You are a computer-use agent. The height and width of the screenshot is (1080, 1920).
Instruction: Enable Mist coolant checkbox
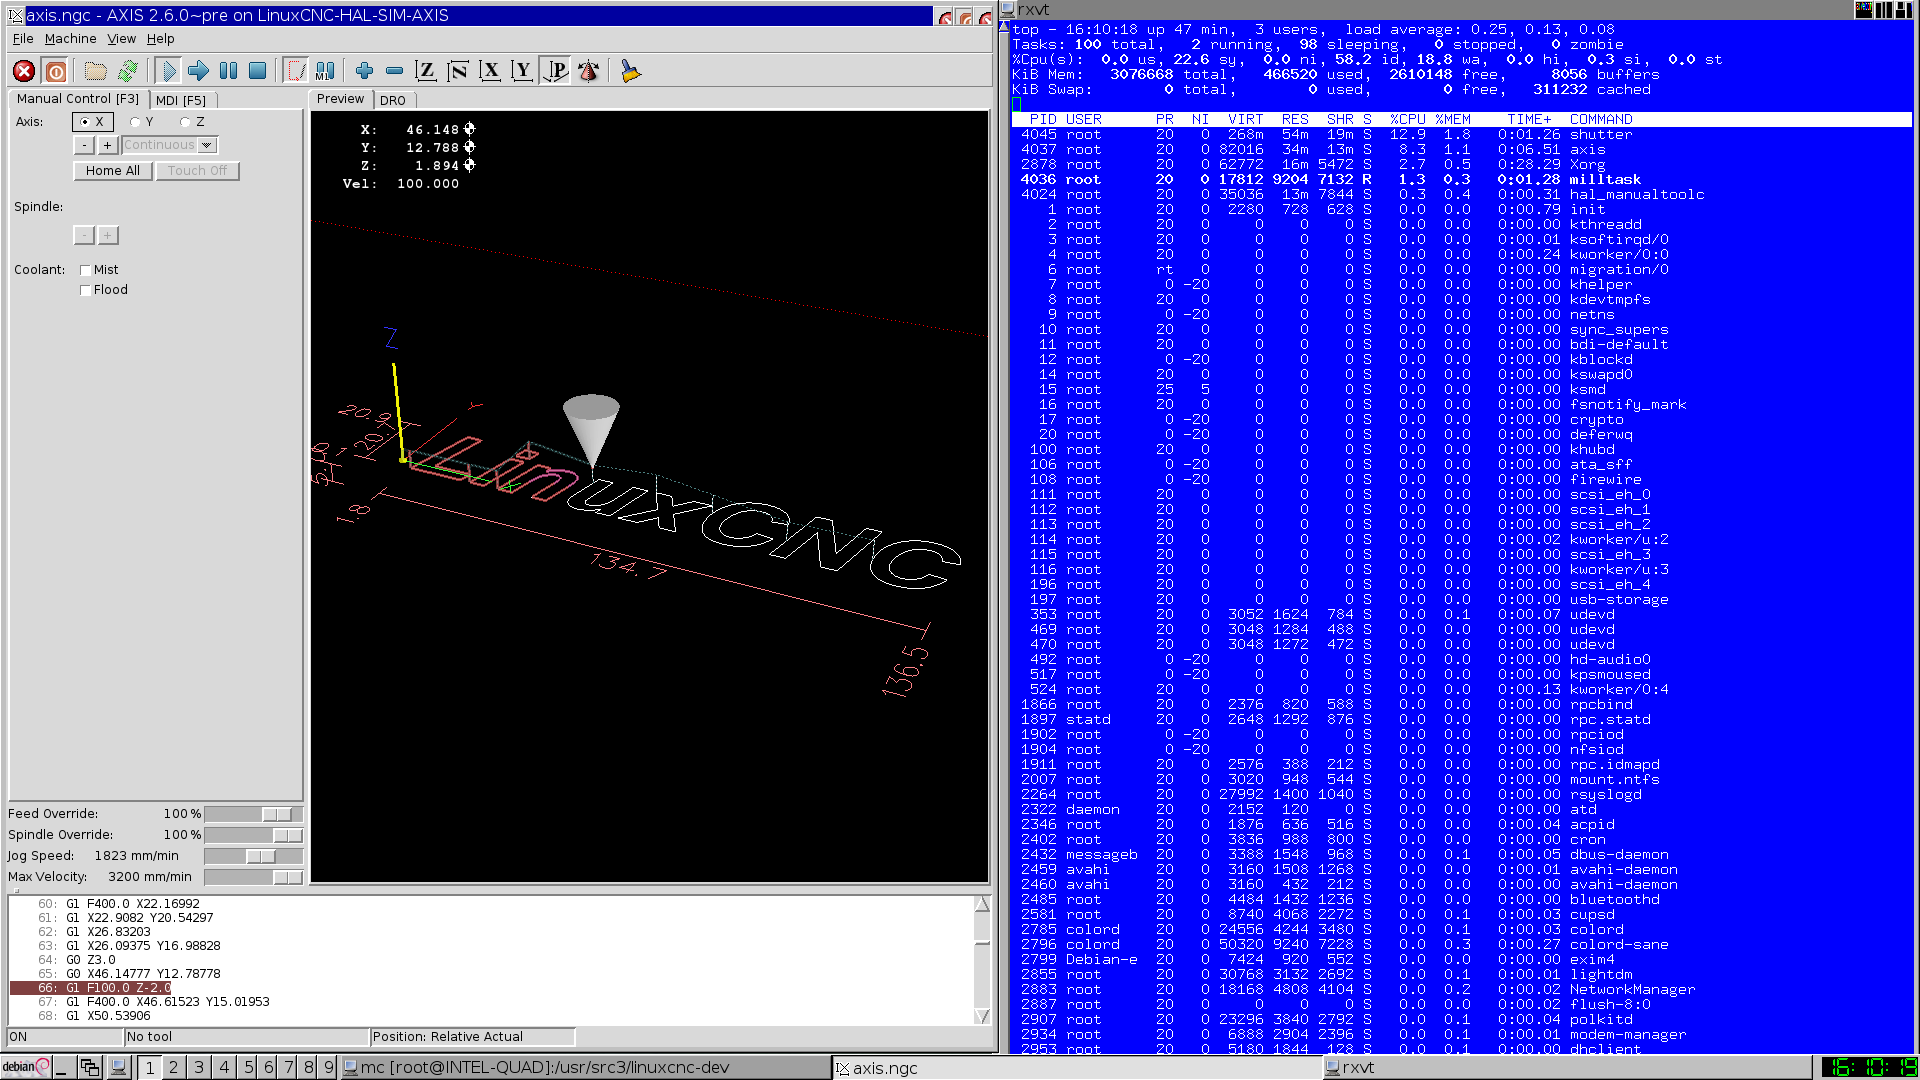coord(99,270)
